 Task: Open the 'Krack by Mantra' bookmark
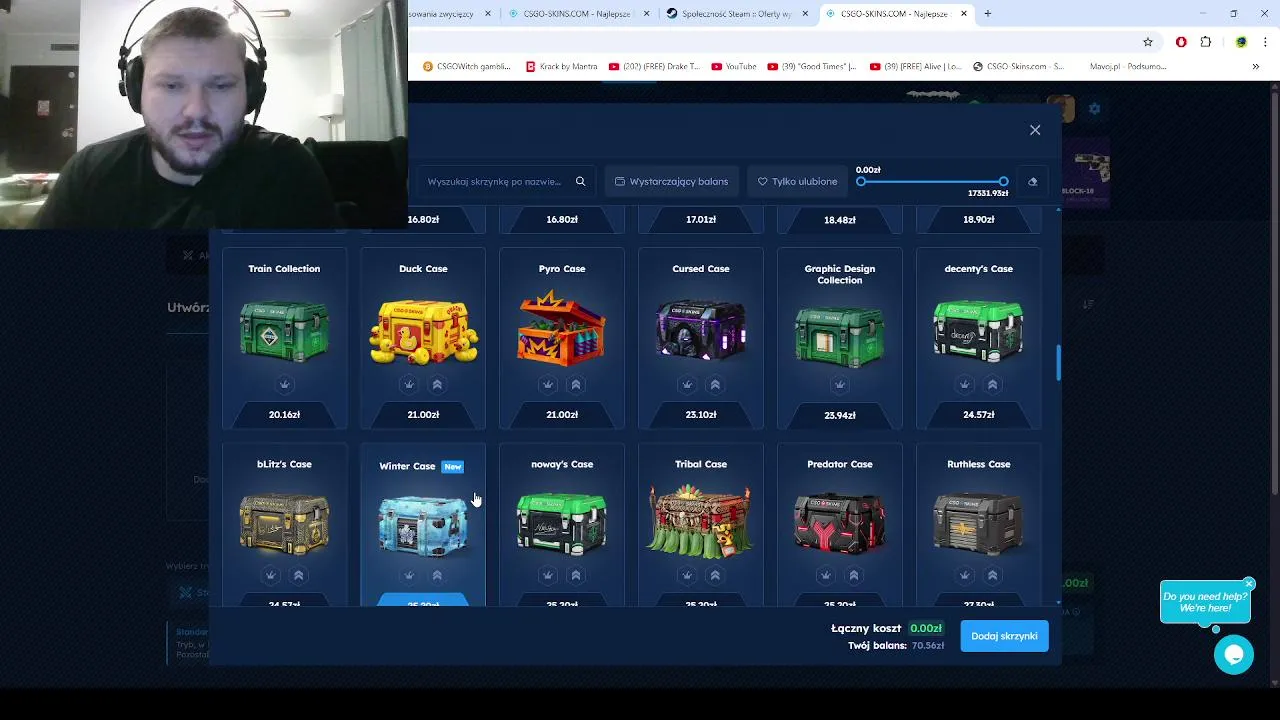click(x=562, y=67)
